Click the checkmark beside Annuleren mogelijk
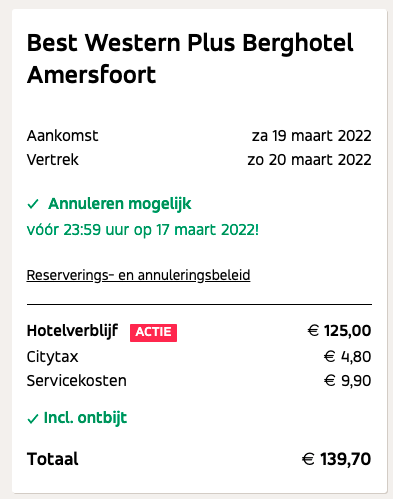 tap(33, 204)
